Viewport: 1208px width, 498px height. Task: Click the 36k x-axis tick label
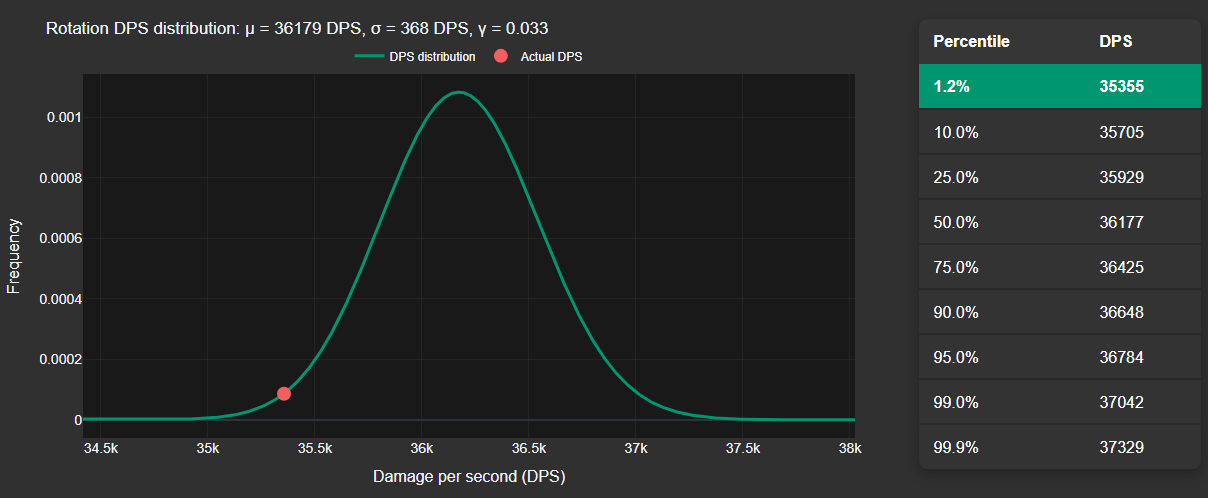pyautogui.click(x=422, y=449)
